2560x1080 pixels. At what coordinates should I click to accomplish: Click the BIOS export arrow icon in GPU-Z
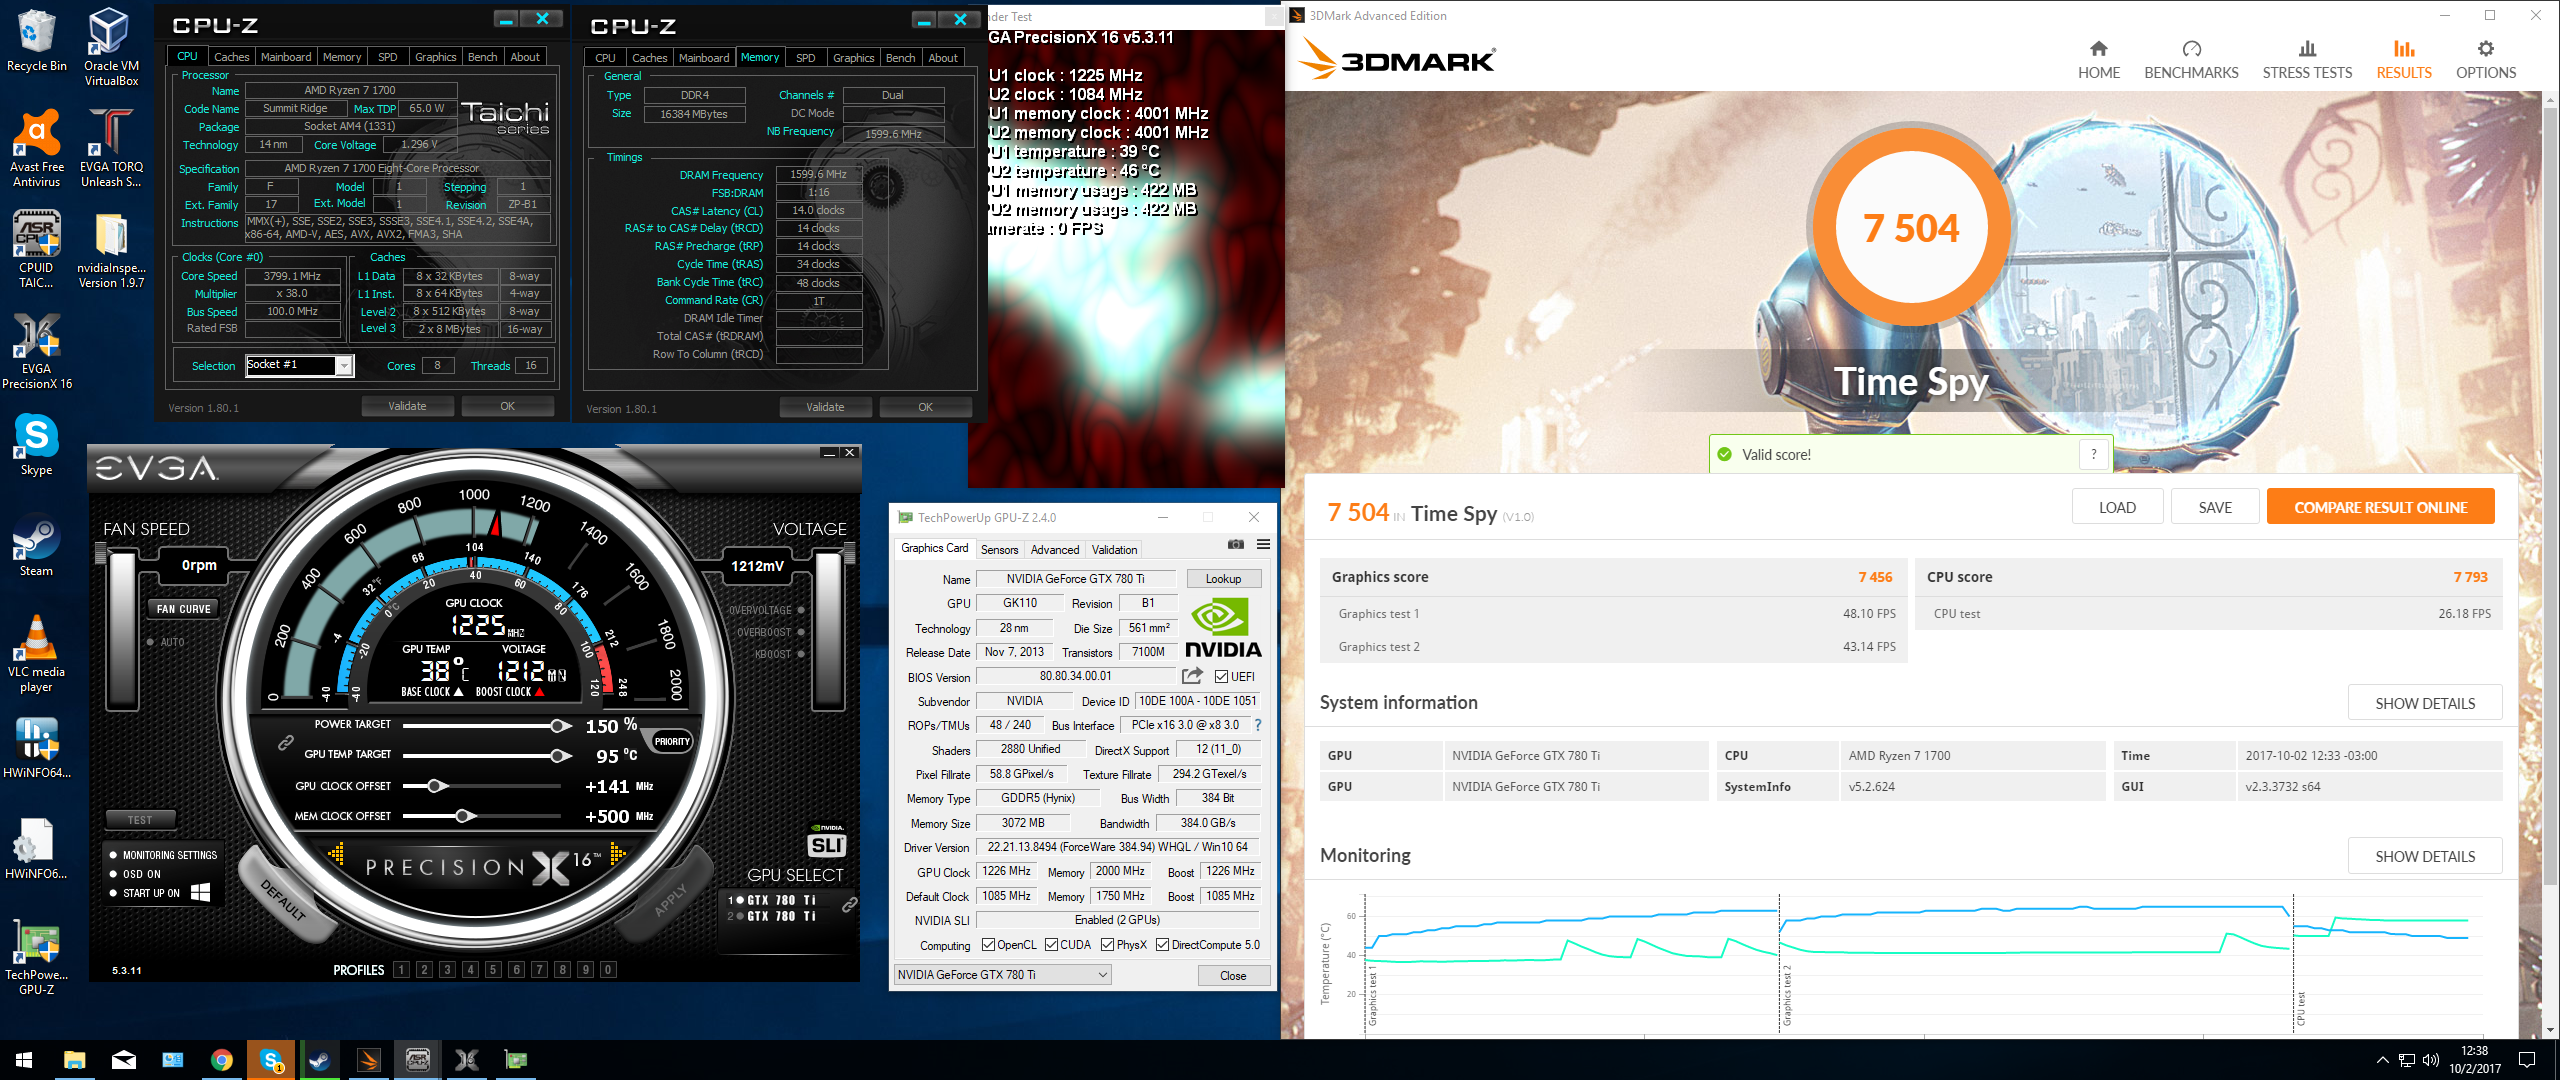point(1192,676)
